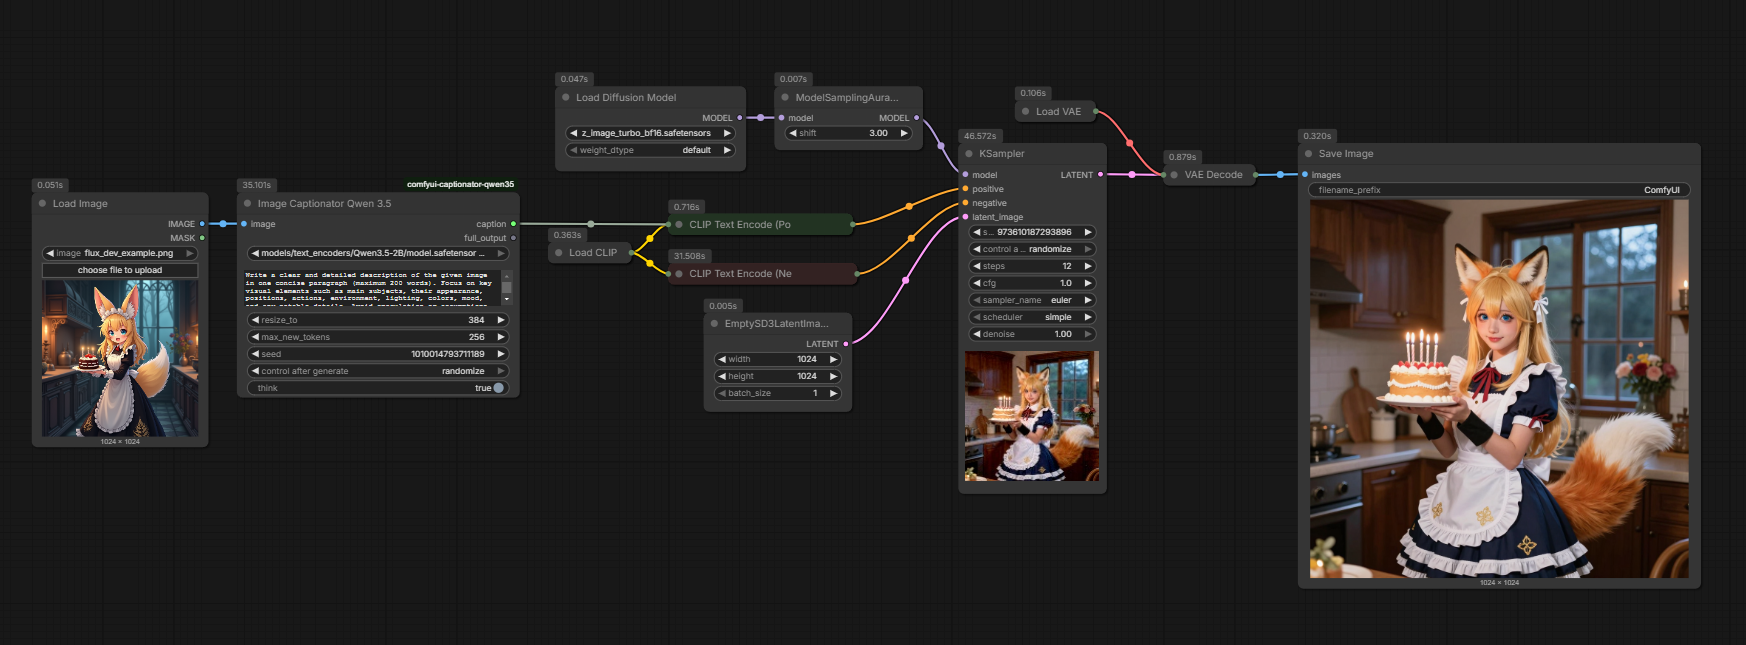Open the image file dropdown flux_dev_example.png
Screen dimensions: 1746x645
tap(120, 253)
